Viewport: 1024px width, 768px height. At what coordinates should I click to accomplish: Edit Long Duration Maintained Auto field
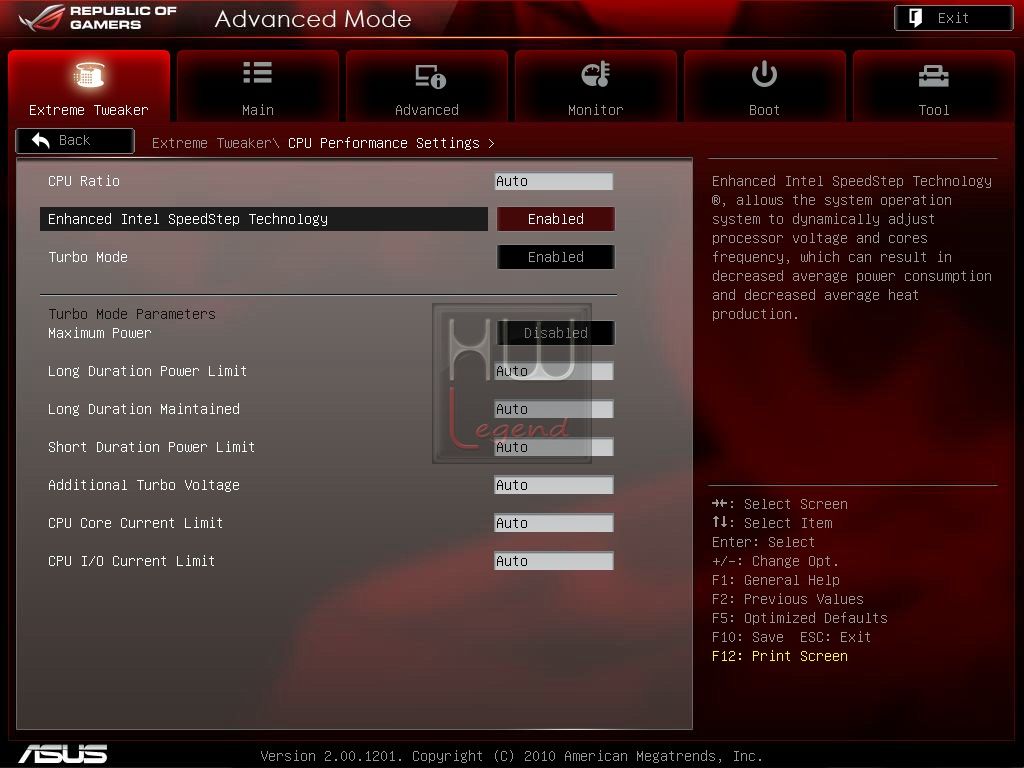554,409
